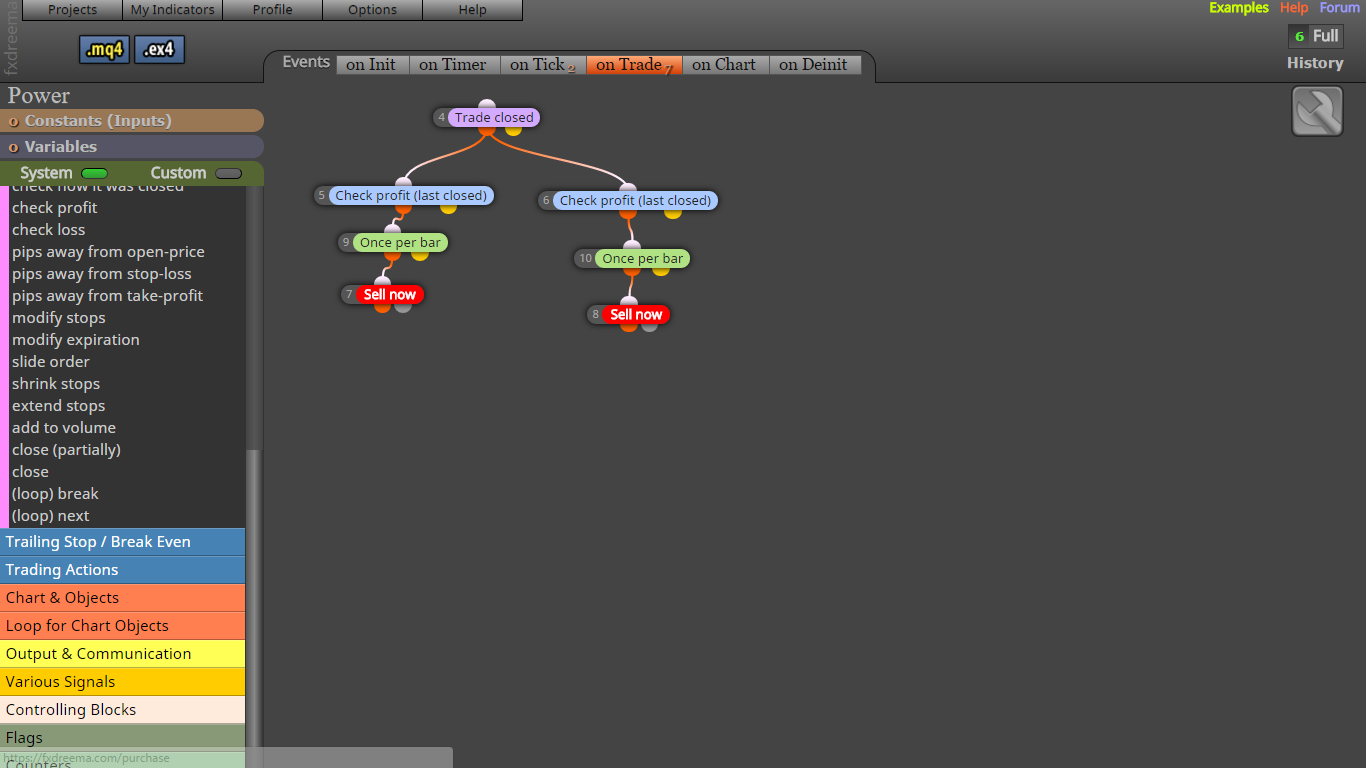Open the My Indicators menu
Screen dimensions: 1366x768
173,10
